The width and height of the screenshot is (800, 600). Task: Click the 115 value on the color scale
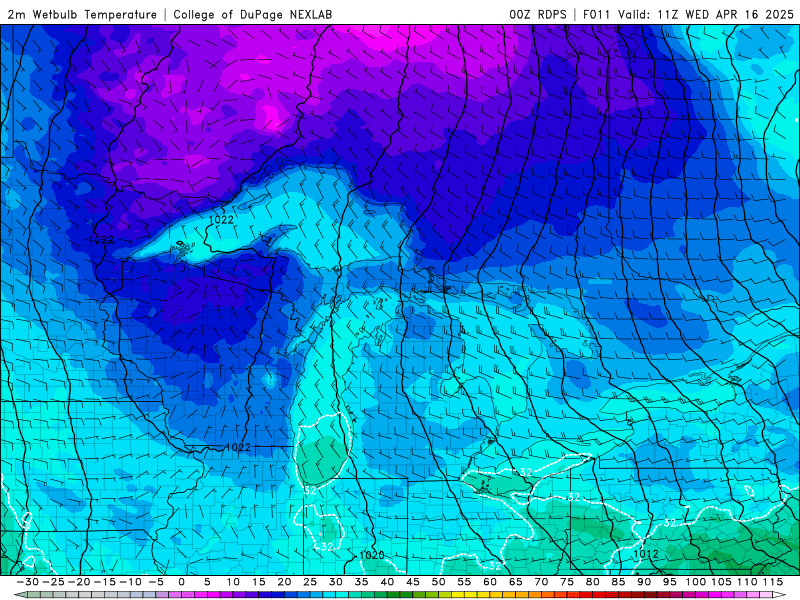(773, 582)
